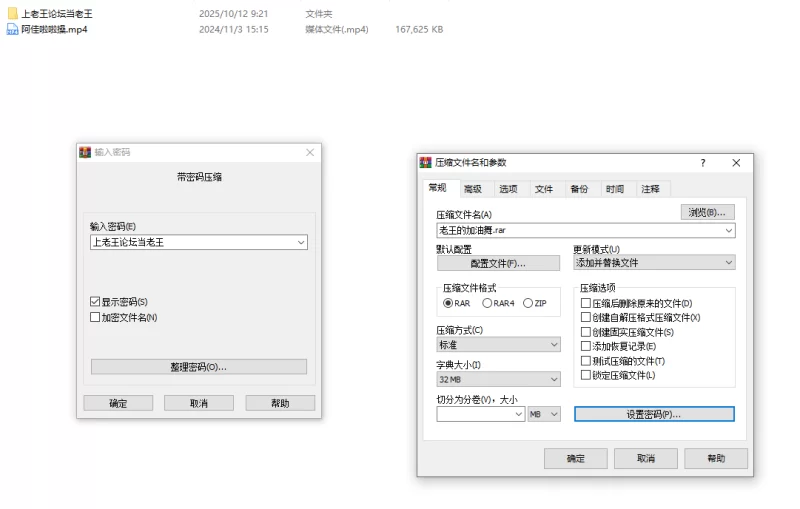The width and height of the screenshot is (800, 509).
Task: Select the 上老王论坛当老王 folder icon
Action: 12,13
